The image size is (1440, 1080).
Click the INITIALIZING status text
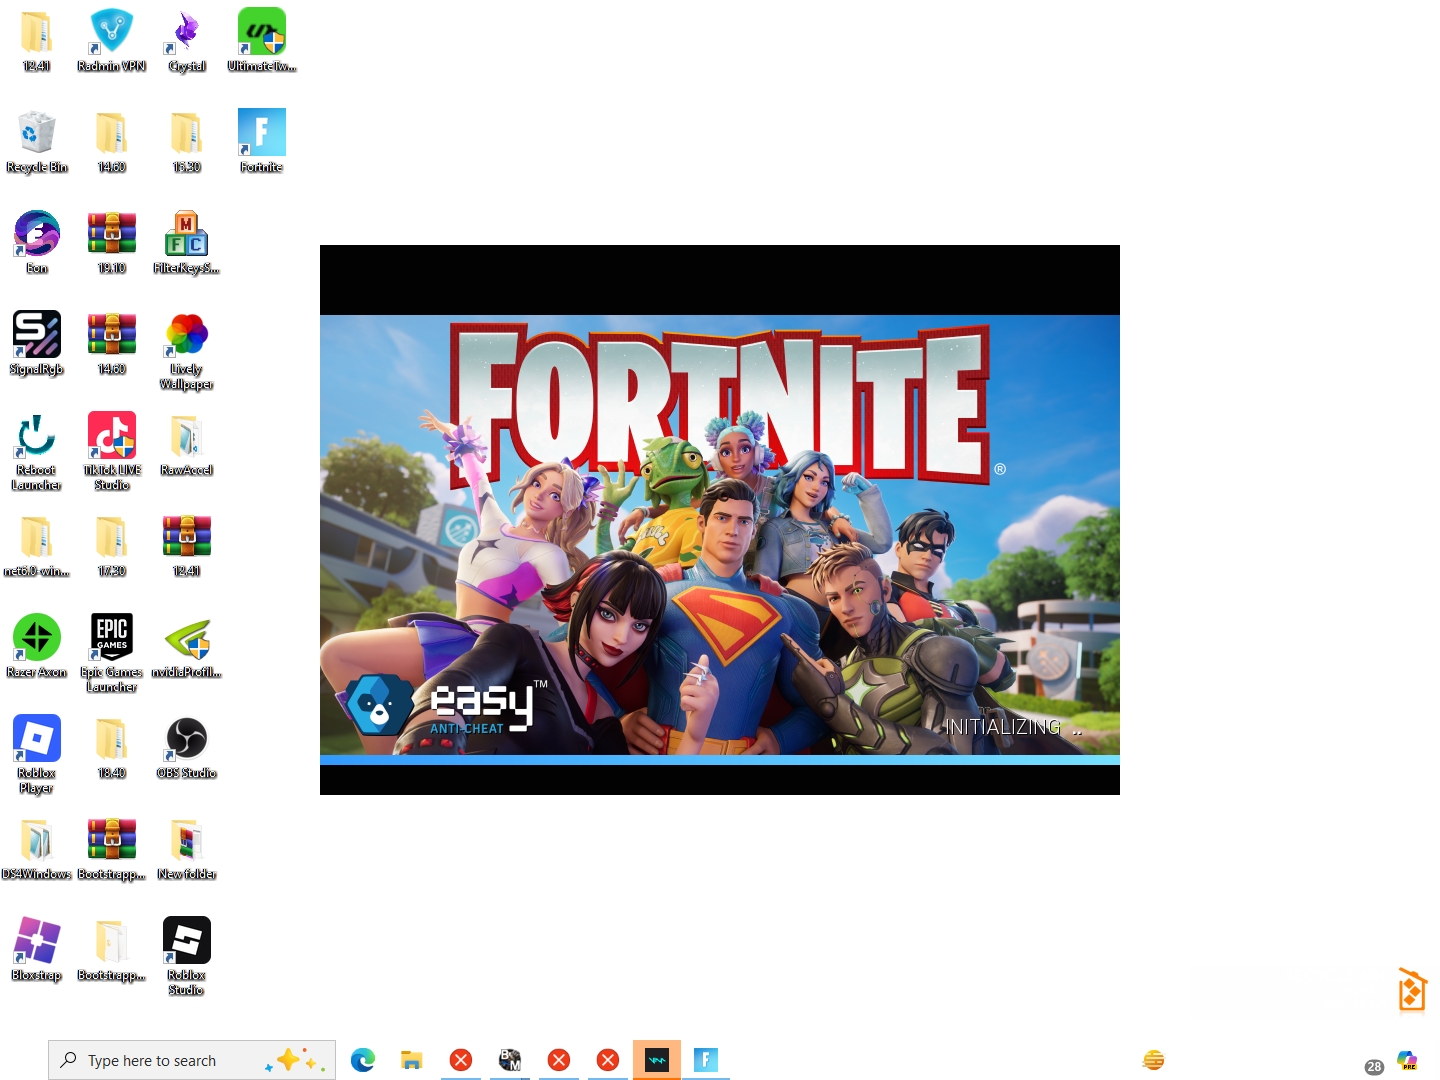(1013, 727)
